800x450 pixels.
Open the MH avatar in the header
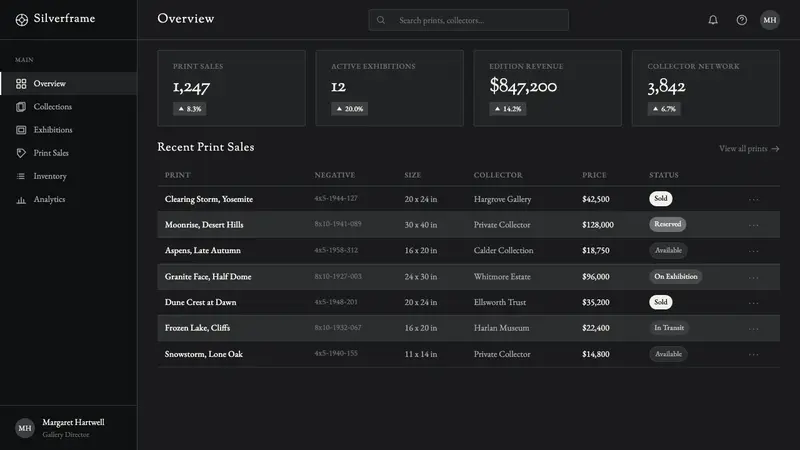pyautogui.click(x=769, y=20)
